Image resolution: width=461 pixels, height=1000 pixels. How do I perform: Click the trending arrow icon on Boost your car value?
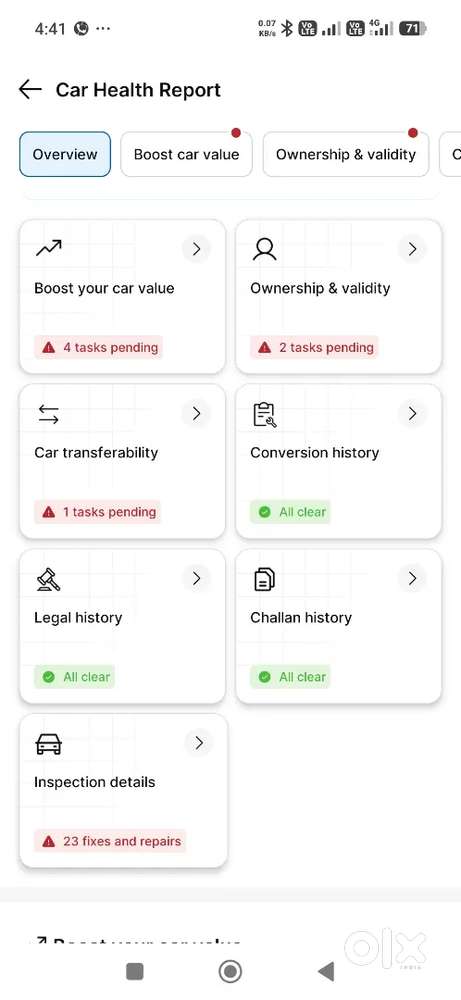48,248
